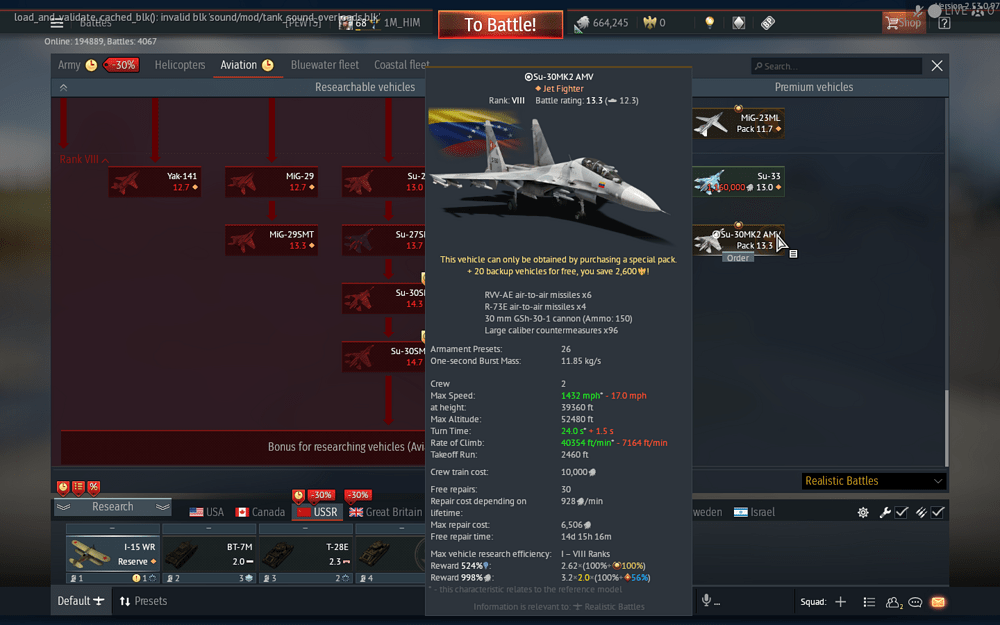Image resolution: width=1000 pixels, height=625 pixels.
Task: Open the Shop from the top bar
Action: click(903, 21)
